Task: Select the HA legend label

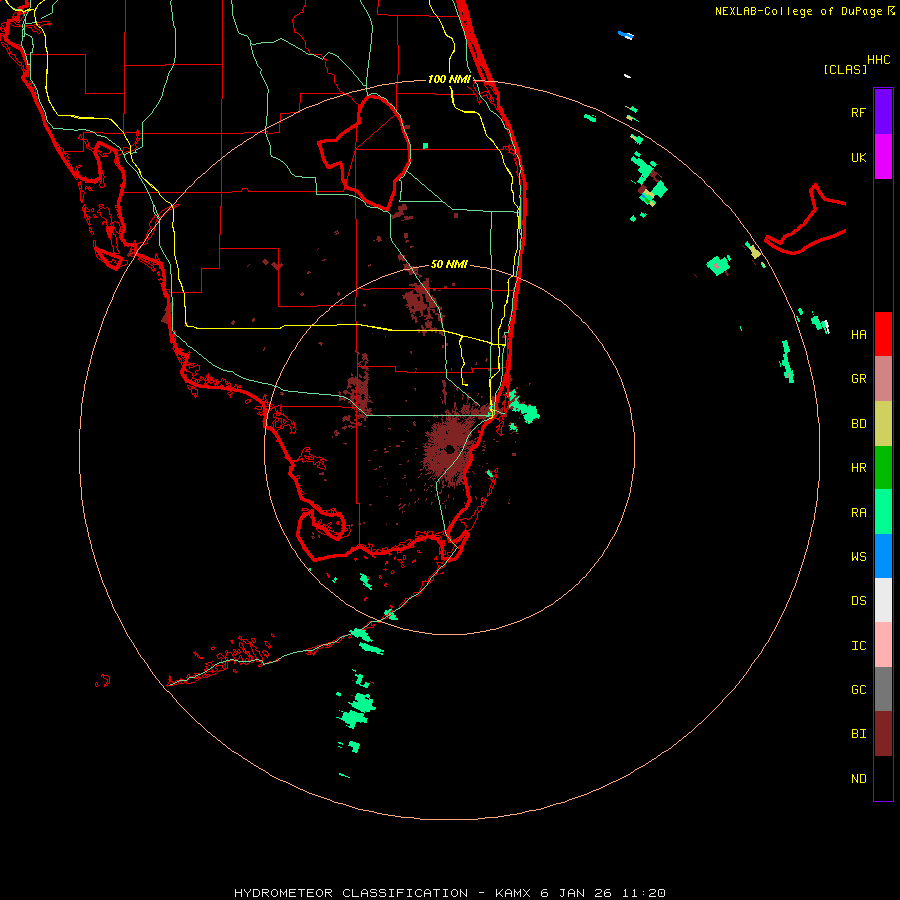Action: pos(858,335)
